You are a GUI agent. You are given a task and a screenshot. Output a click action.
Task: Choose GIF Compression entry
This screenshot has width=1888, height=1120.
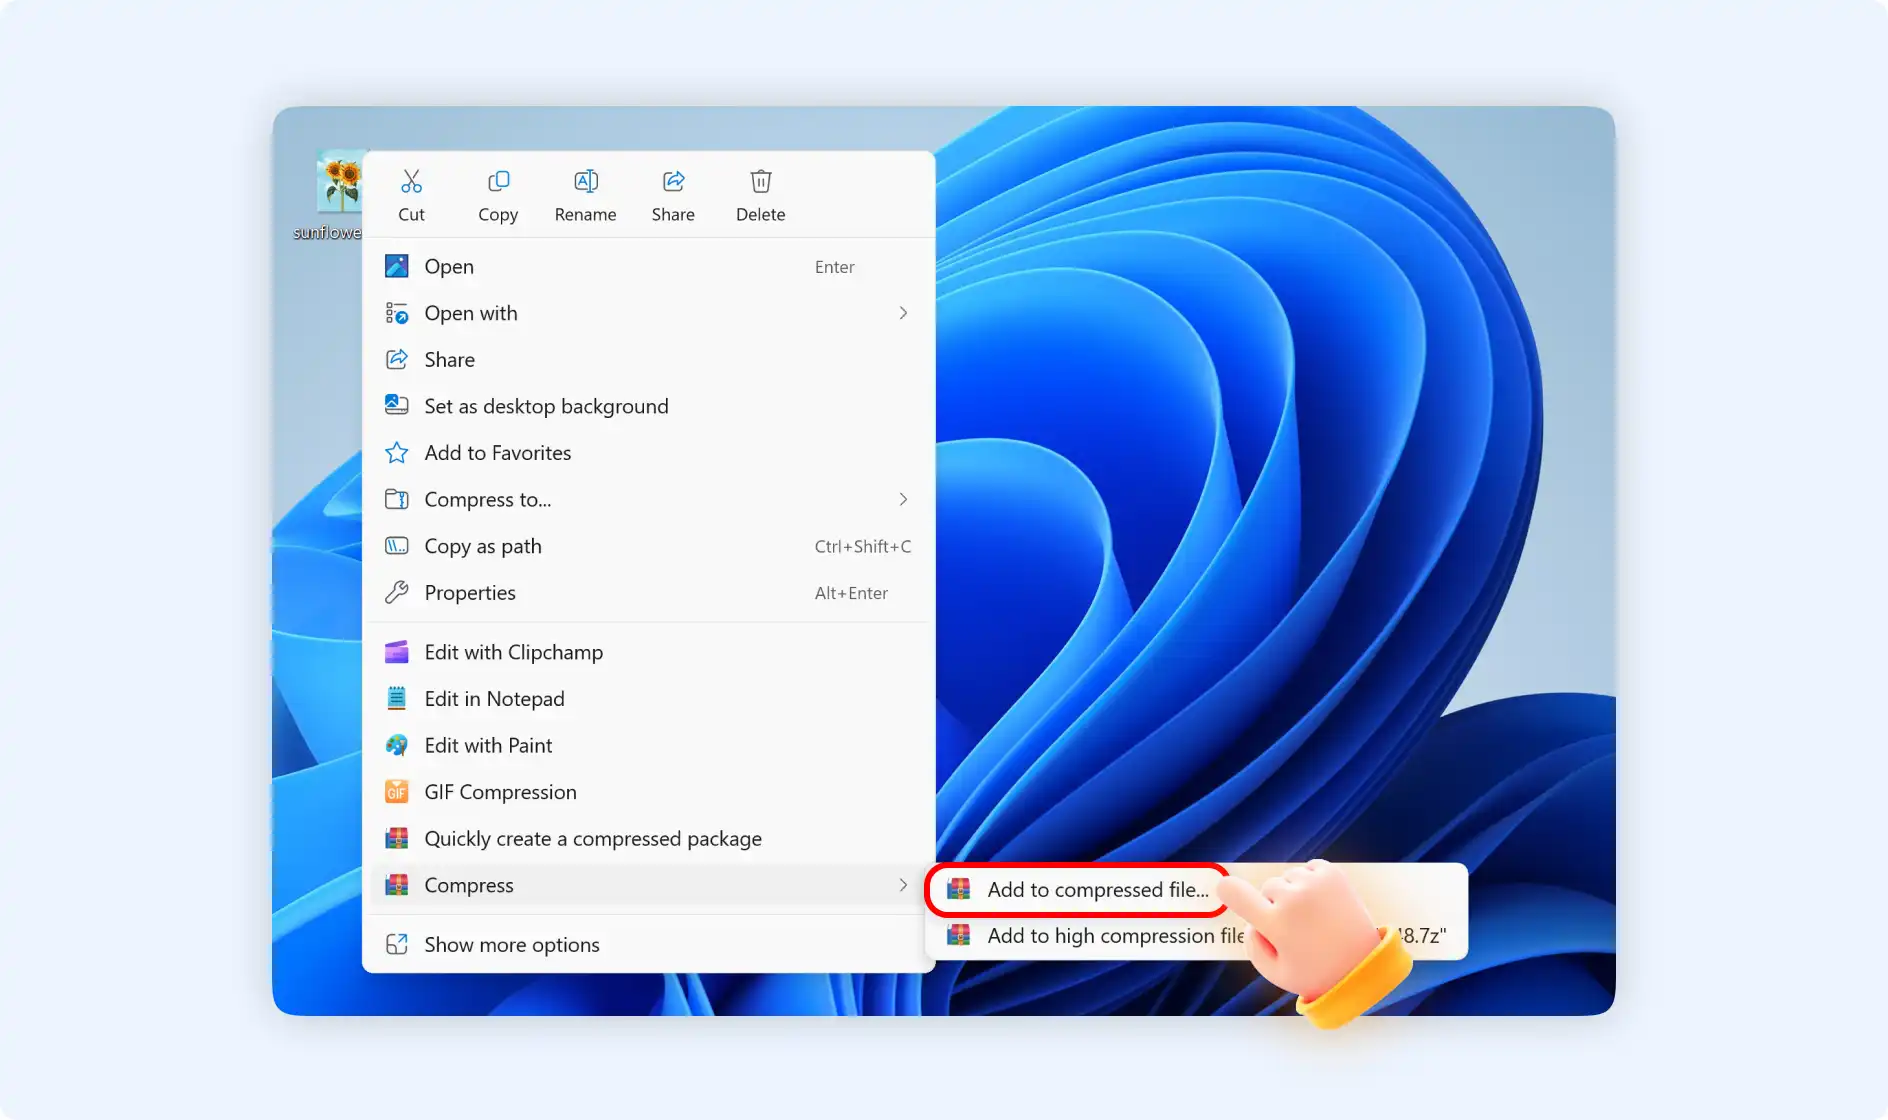click(647, 792)
